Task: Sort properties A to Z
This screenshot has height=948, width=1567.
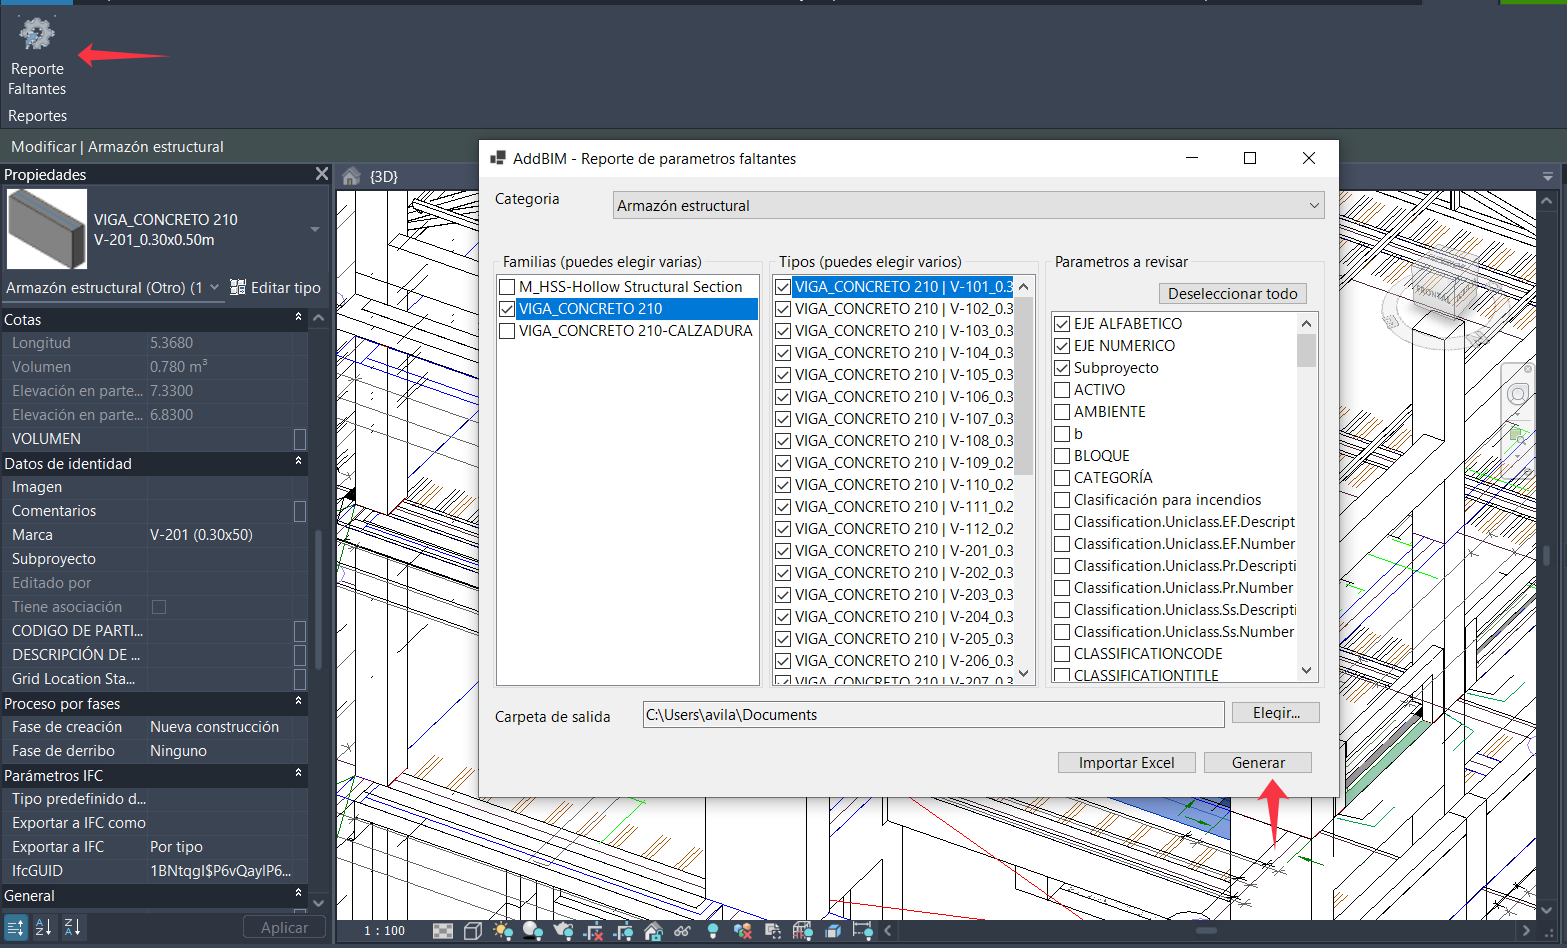Action: click(44, 927)
